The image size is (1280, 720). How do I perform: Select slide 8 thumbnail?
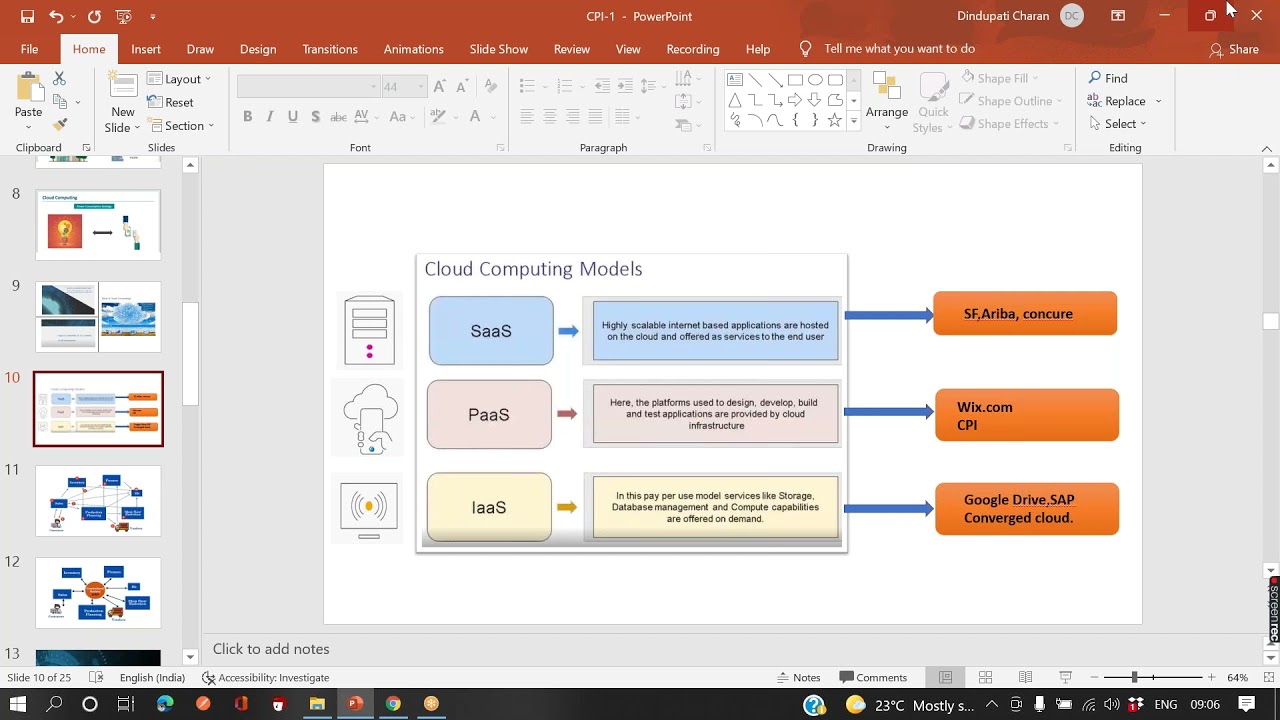pyautogui.click(x=98, y=225)
